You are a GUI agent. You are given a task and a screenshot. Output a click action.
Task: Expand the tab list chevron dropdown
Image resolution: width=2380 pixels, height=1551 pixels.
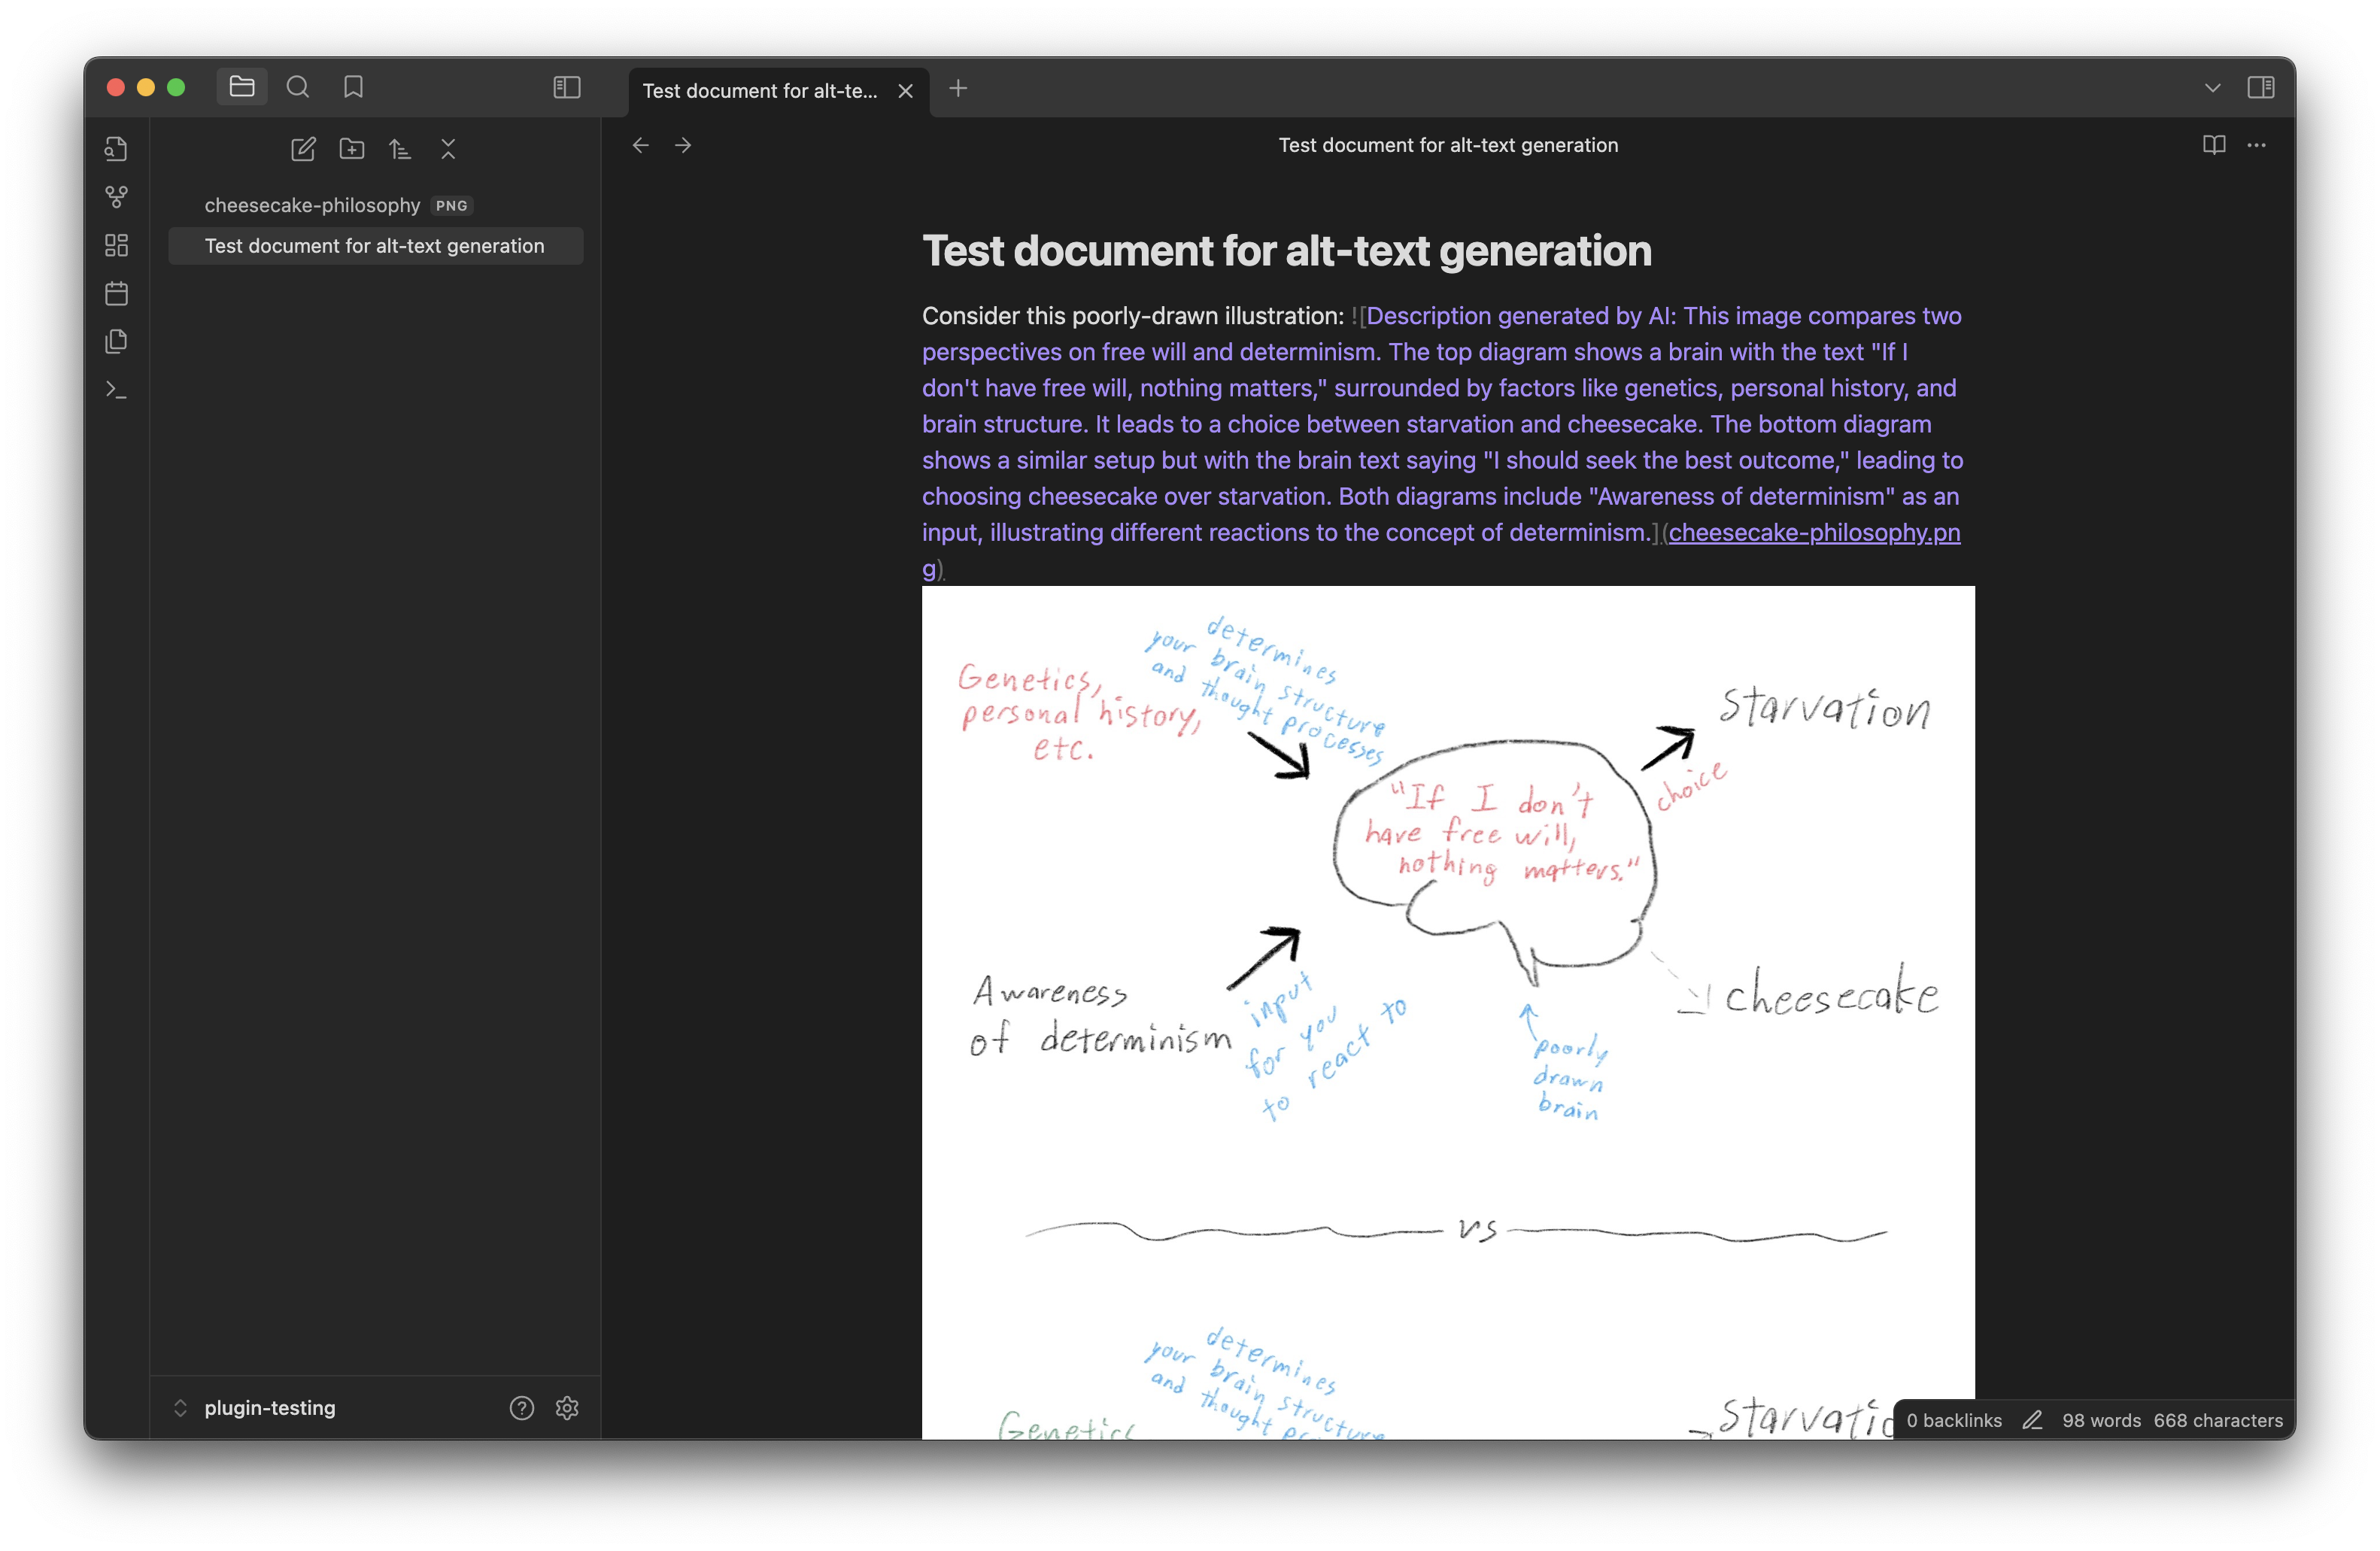pos(2212,88)
